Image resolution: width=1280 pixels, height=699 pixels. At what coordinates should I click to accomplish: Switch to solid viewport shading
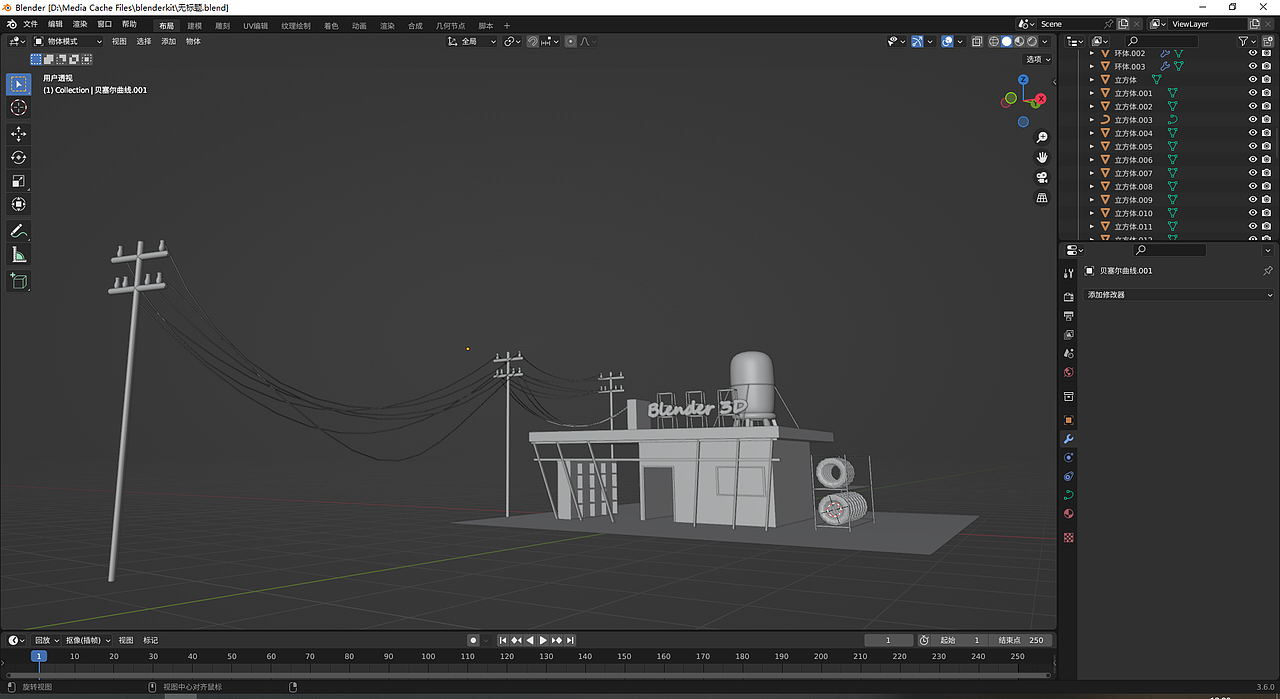click(1007, 41)
